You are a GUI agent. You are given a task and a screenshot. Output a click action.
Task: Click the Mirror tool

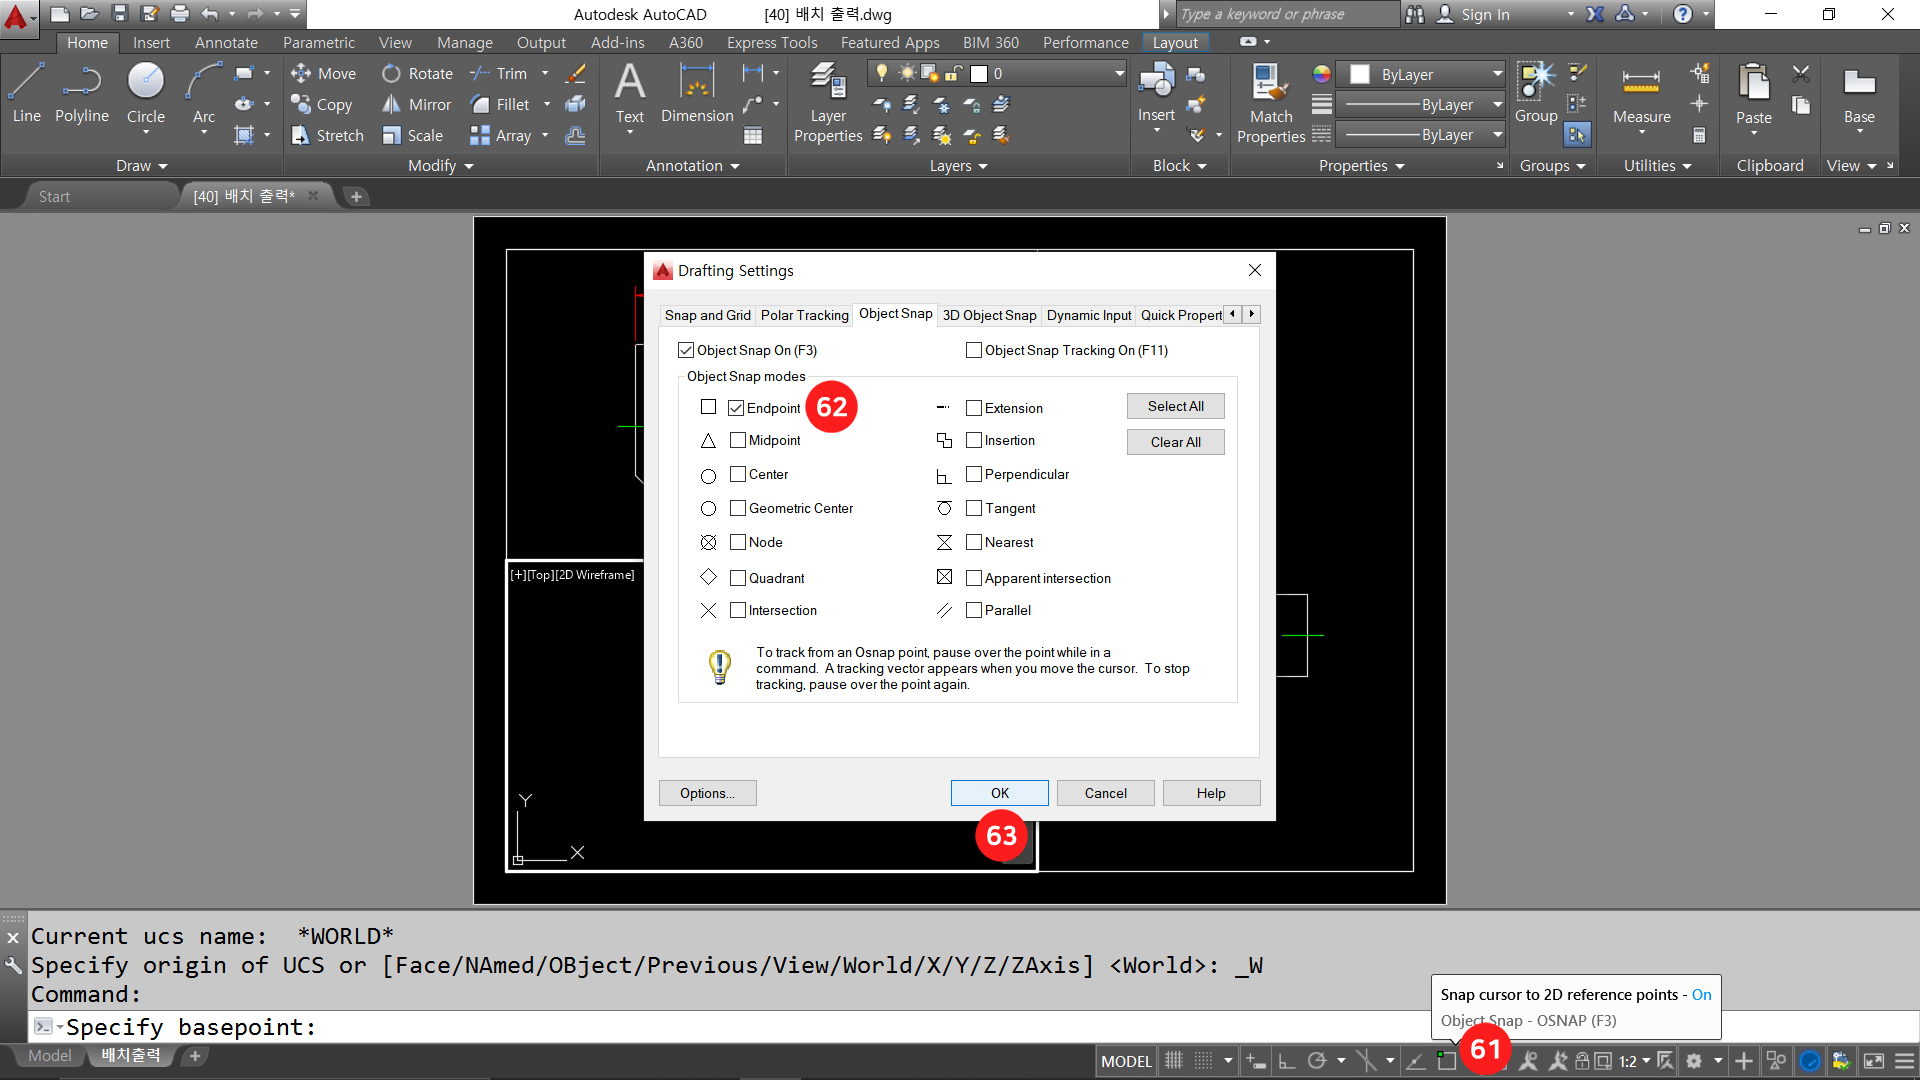tap(417, 104)
